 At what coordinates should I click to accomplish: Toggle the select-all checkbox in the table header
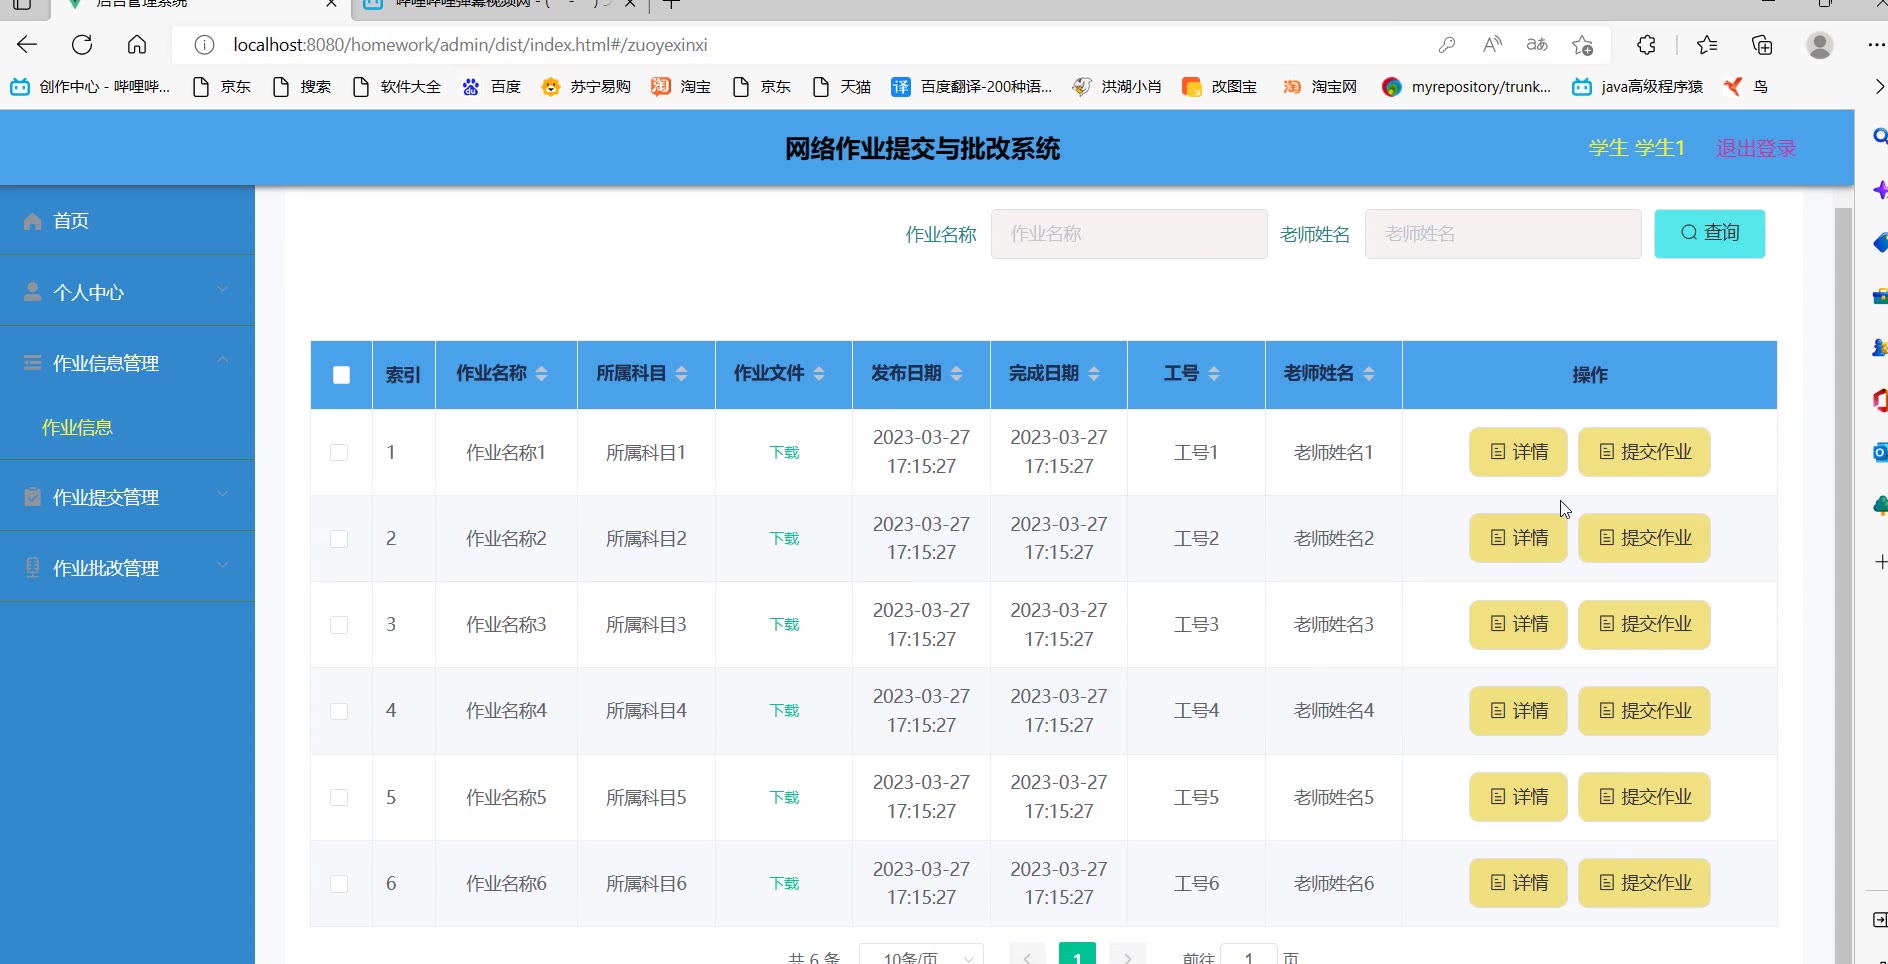pos(341,375)
